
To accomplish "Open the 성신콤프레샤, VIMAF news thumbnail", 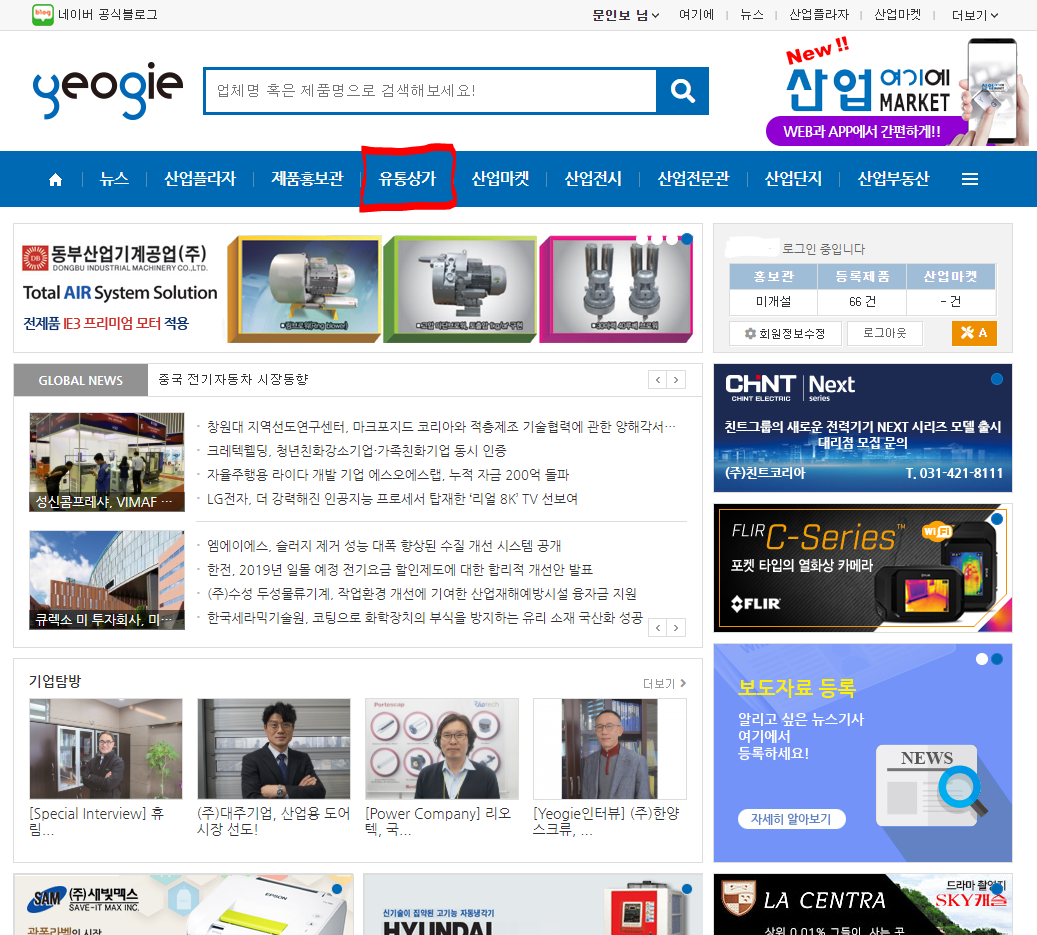I will coord(107,462).
